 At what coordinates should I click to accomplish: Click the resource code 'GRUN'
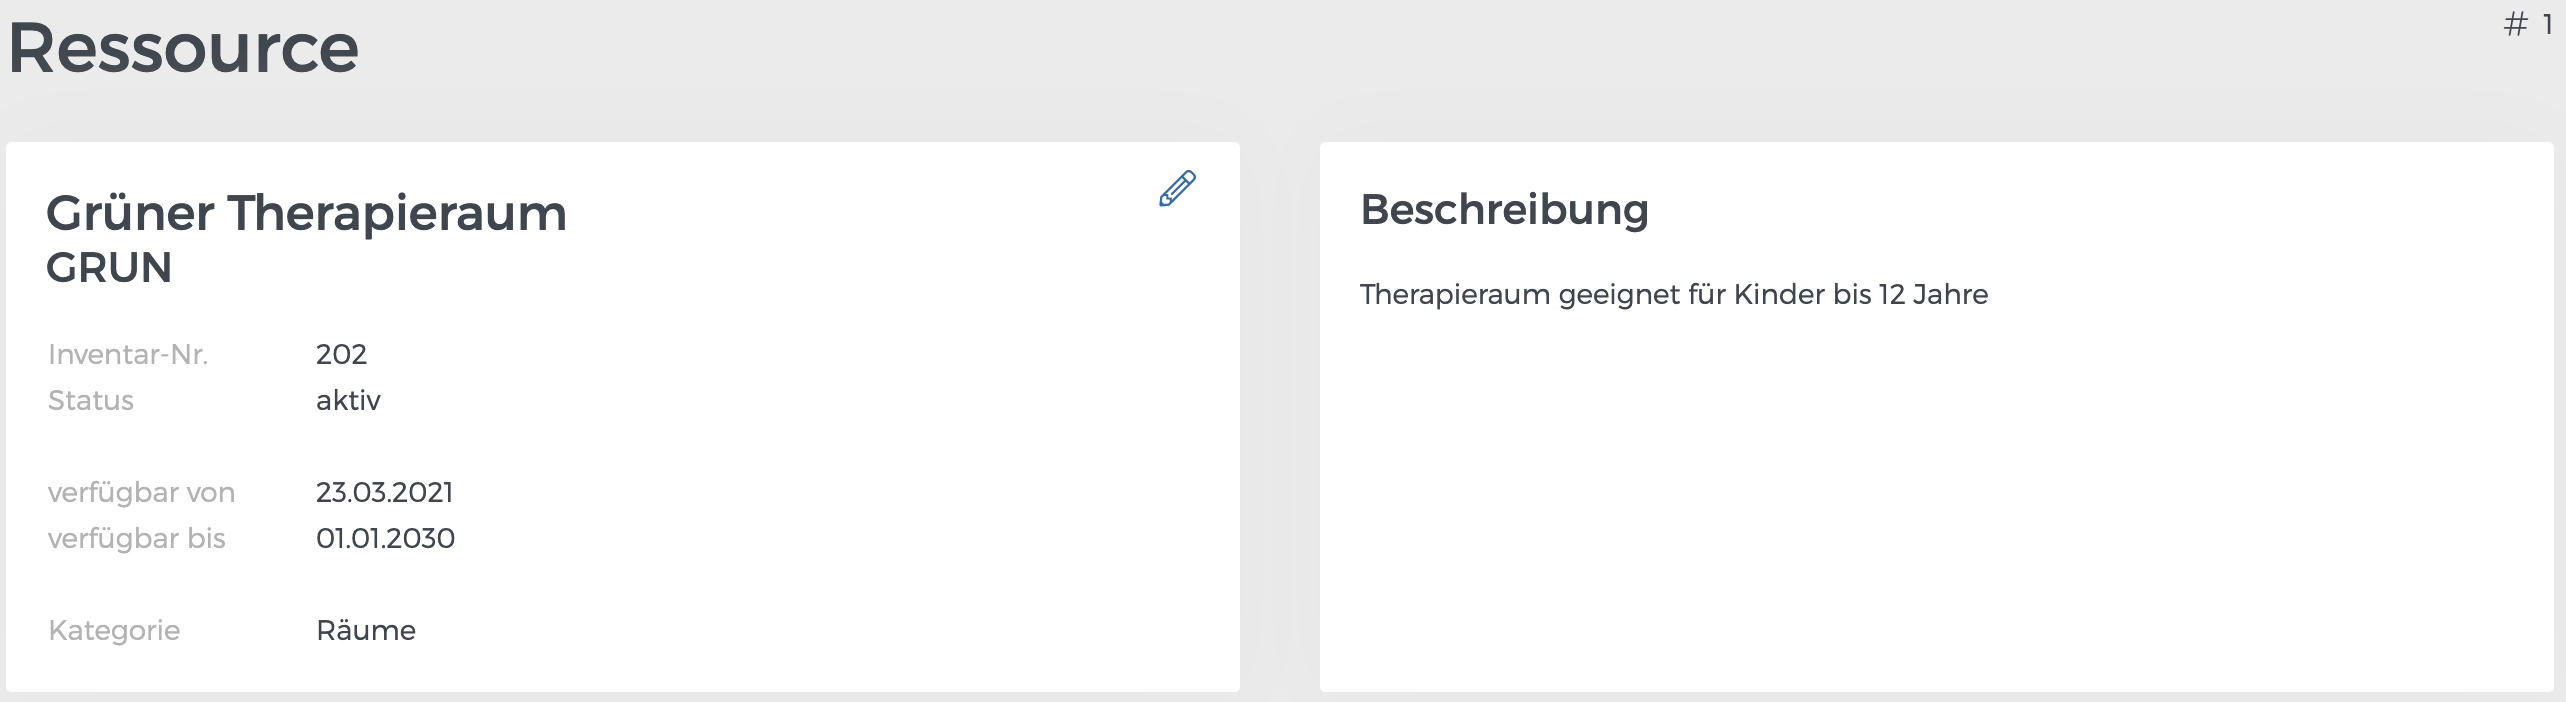[x=110, y=267]
